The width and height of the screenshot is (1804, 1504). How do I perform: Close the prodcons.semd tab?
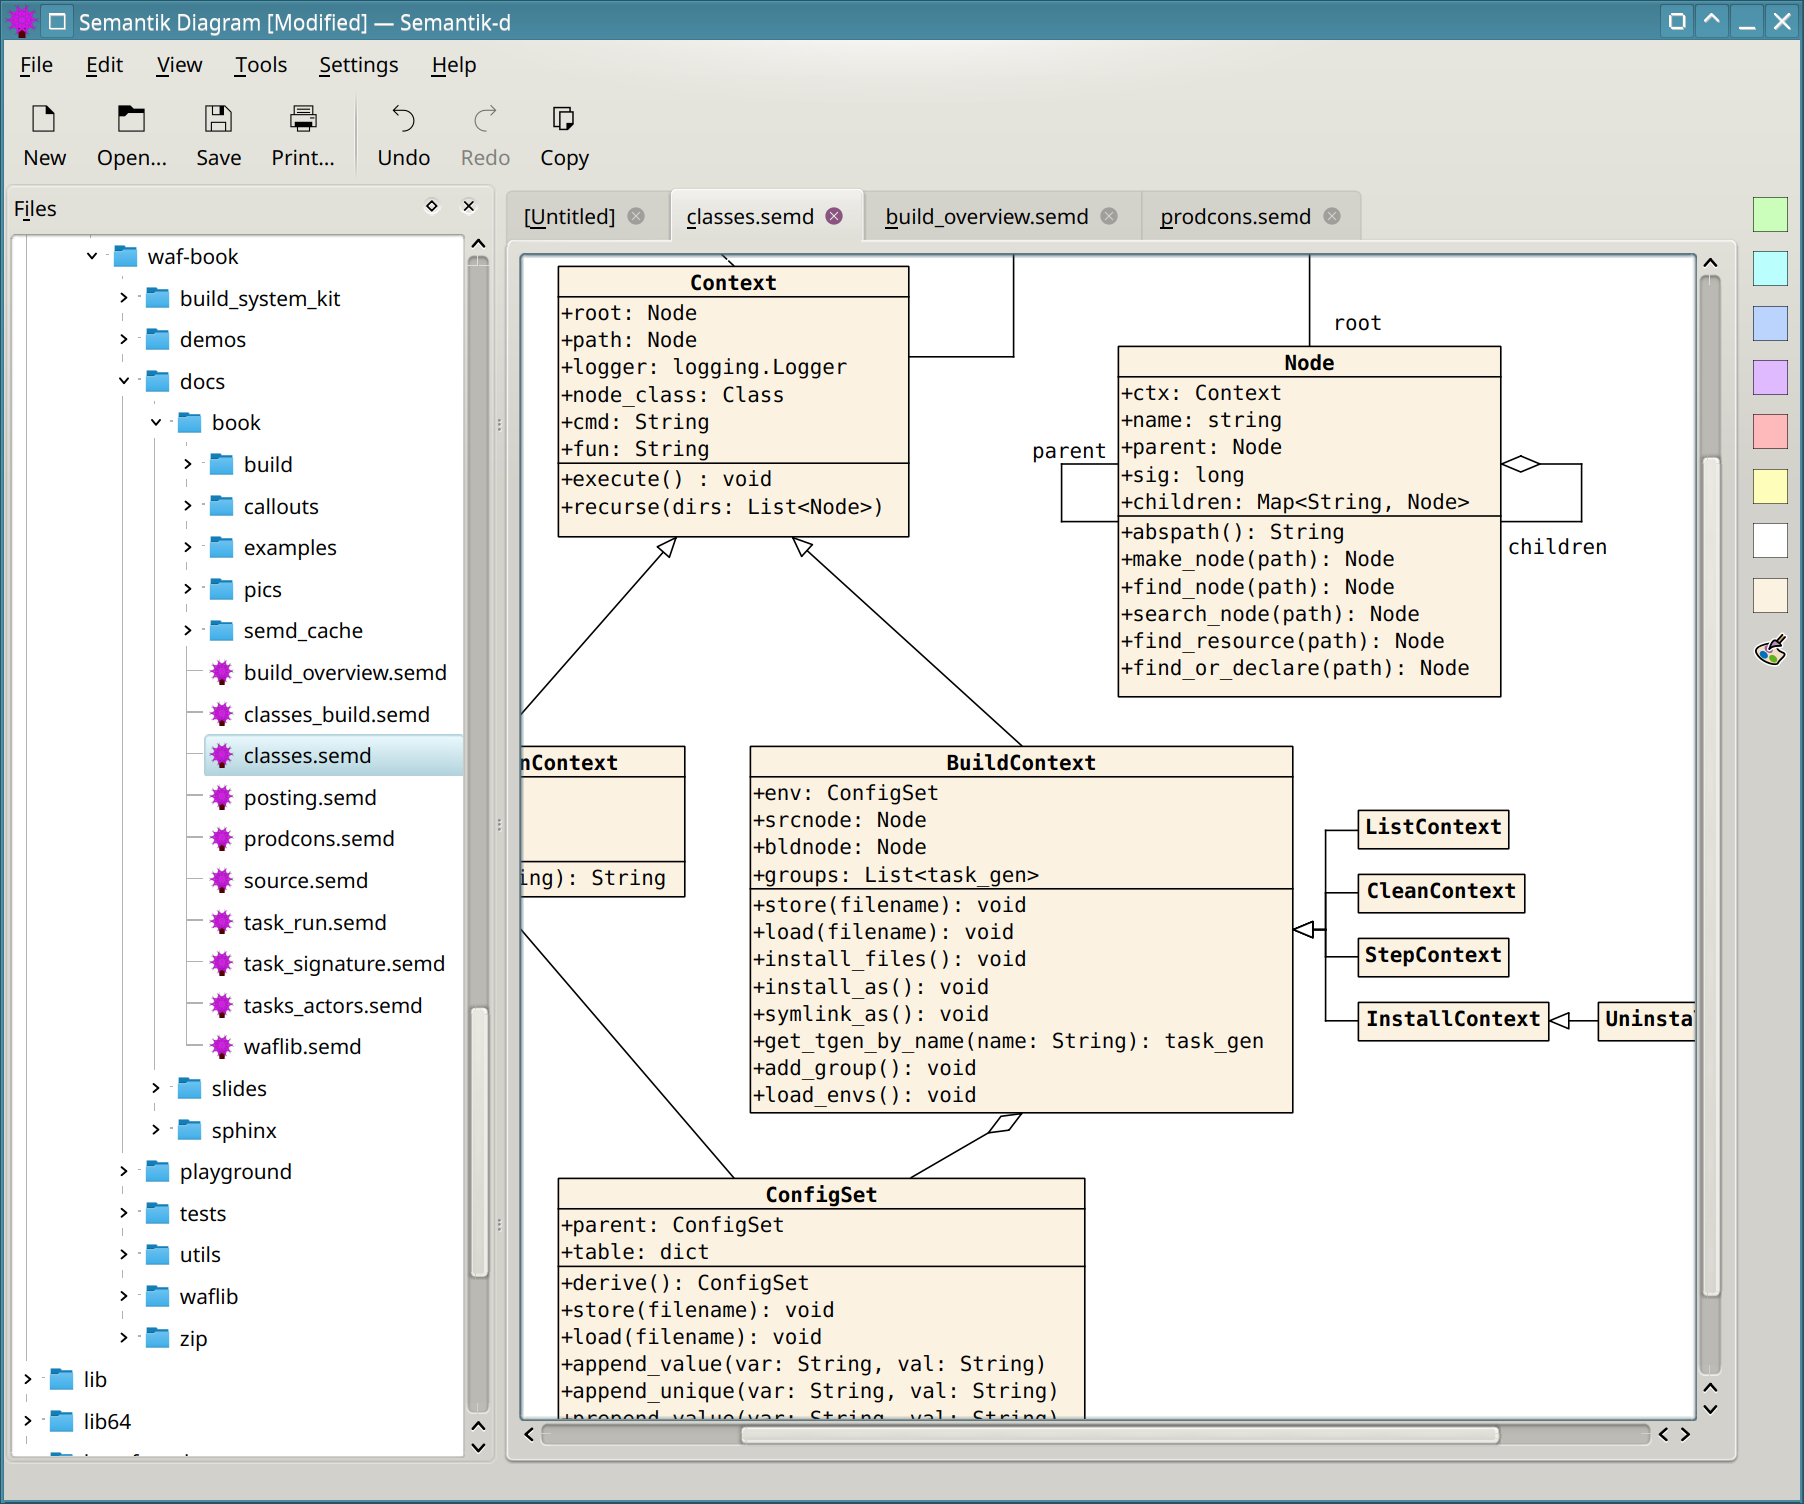pos(1332,216)
